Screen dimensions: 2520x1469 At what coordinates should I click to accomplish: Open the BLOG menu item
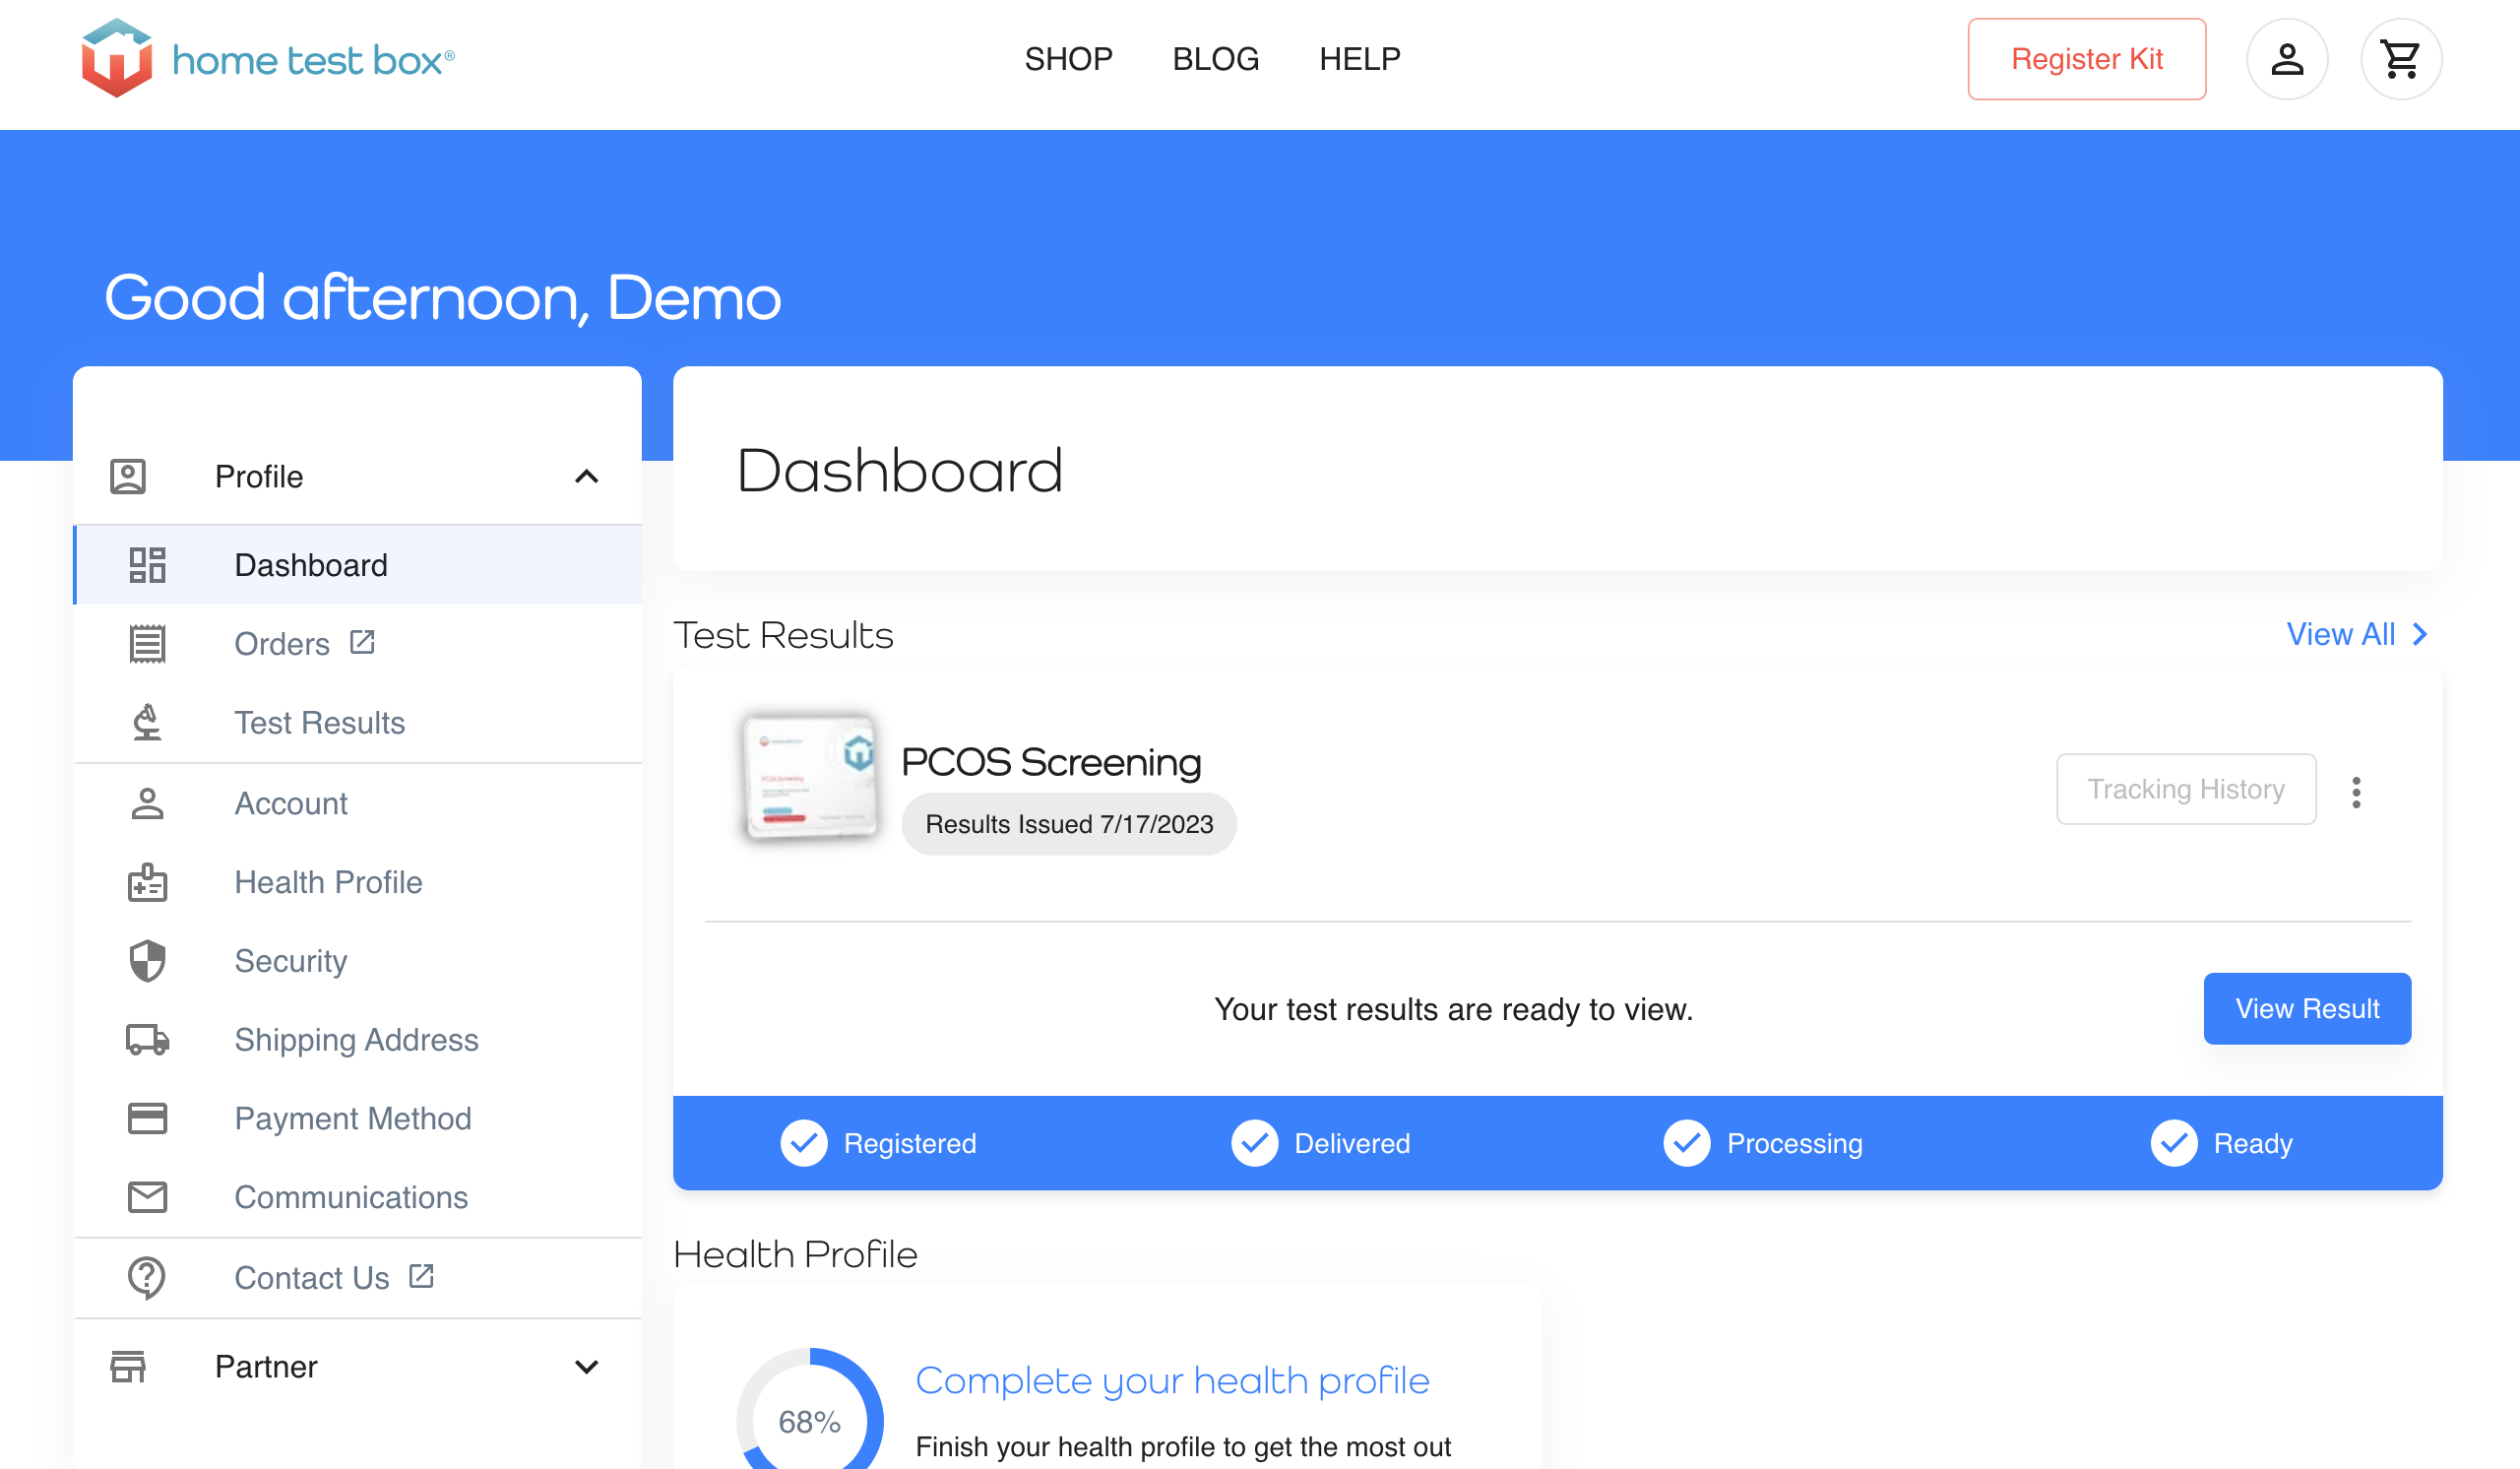pyautogui.click(x=1215, y=59)
